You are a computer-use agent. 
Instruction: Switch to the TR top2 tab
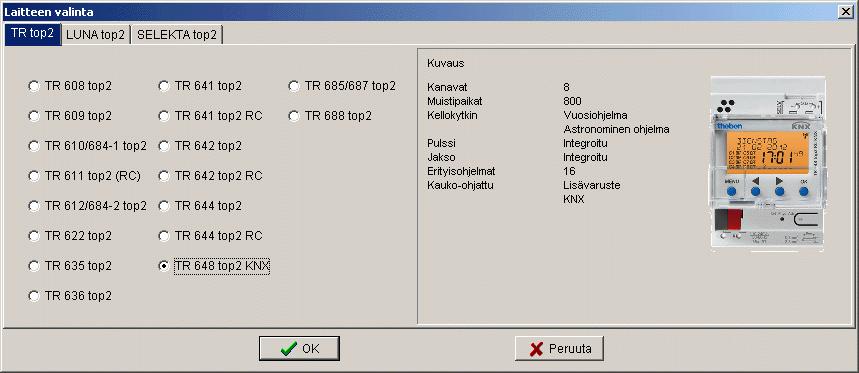point(32,34)
